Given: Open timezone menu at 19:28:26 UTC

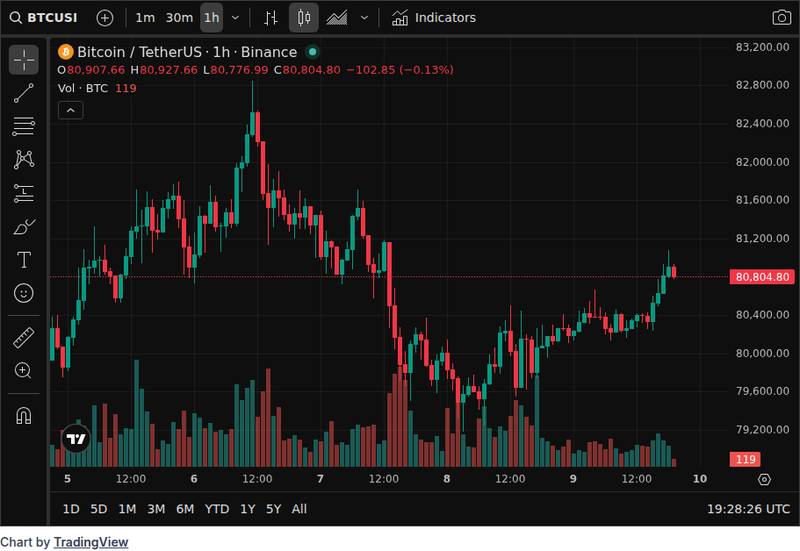Looking at the screenshot, I should coord(748,509).
